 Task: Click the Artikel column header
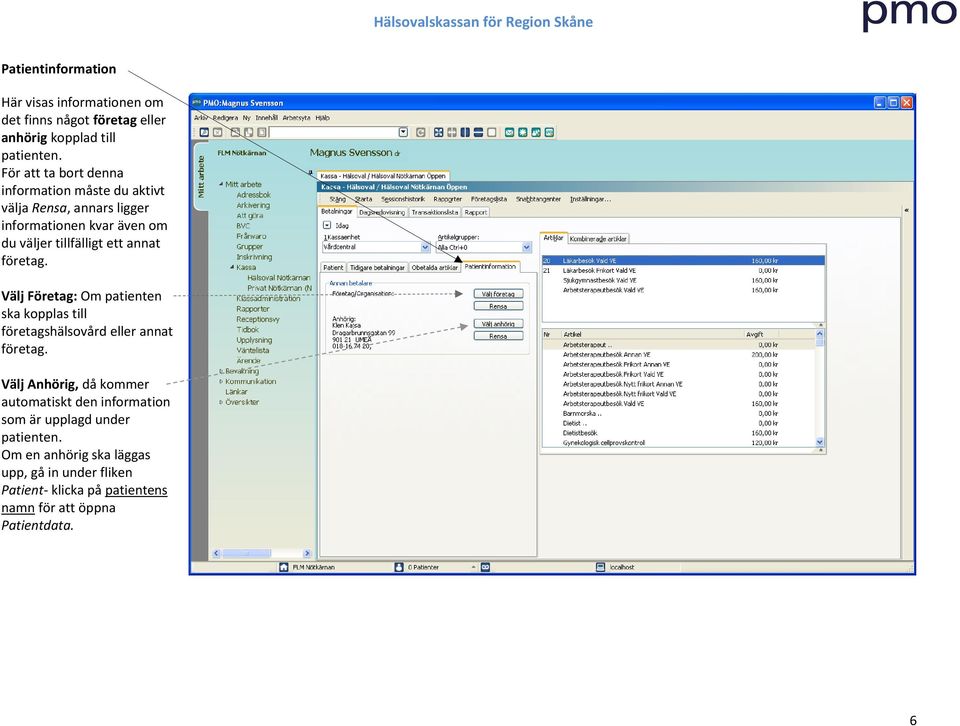(651, 334)
